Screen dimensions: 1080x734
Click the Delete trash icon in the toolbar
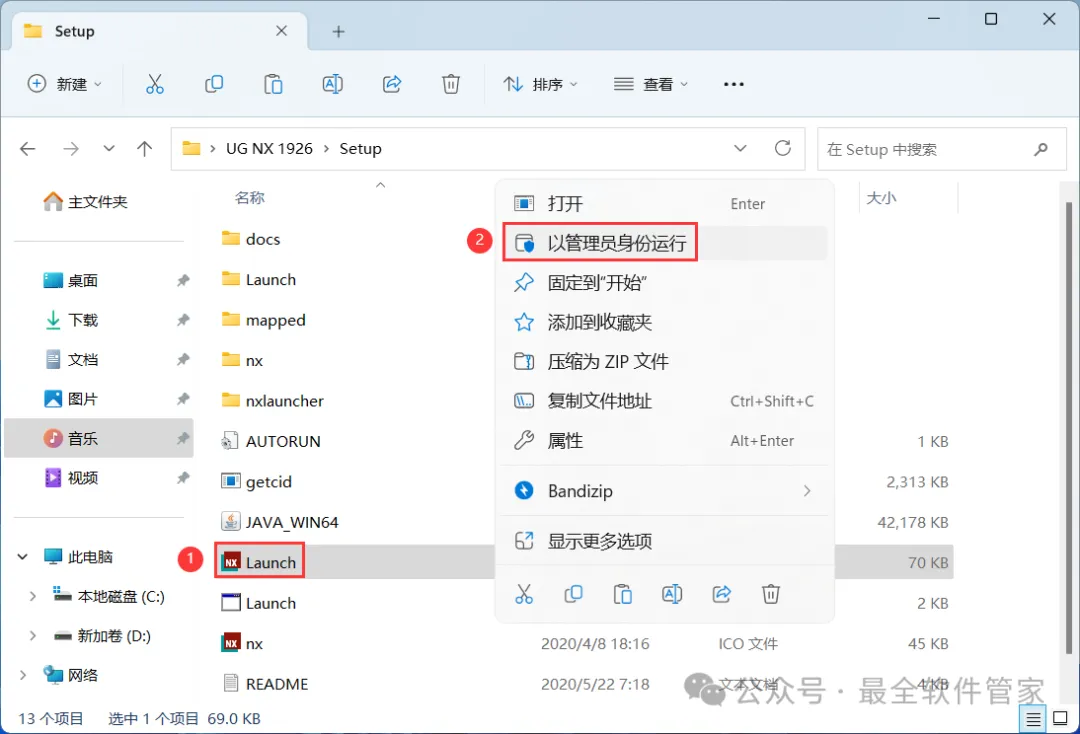point(450,84)
